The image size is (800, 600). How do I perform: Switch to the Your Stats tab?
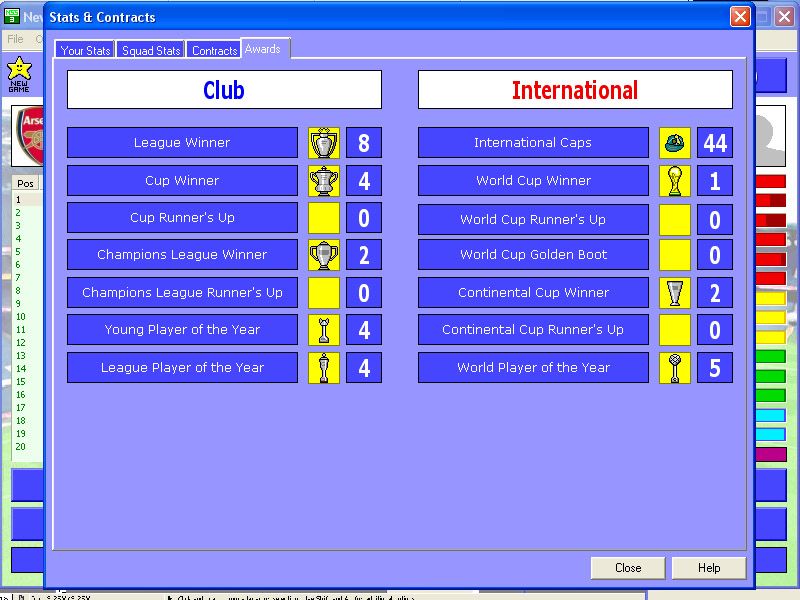pos(85,50)
